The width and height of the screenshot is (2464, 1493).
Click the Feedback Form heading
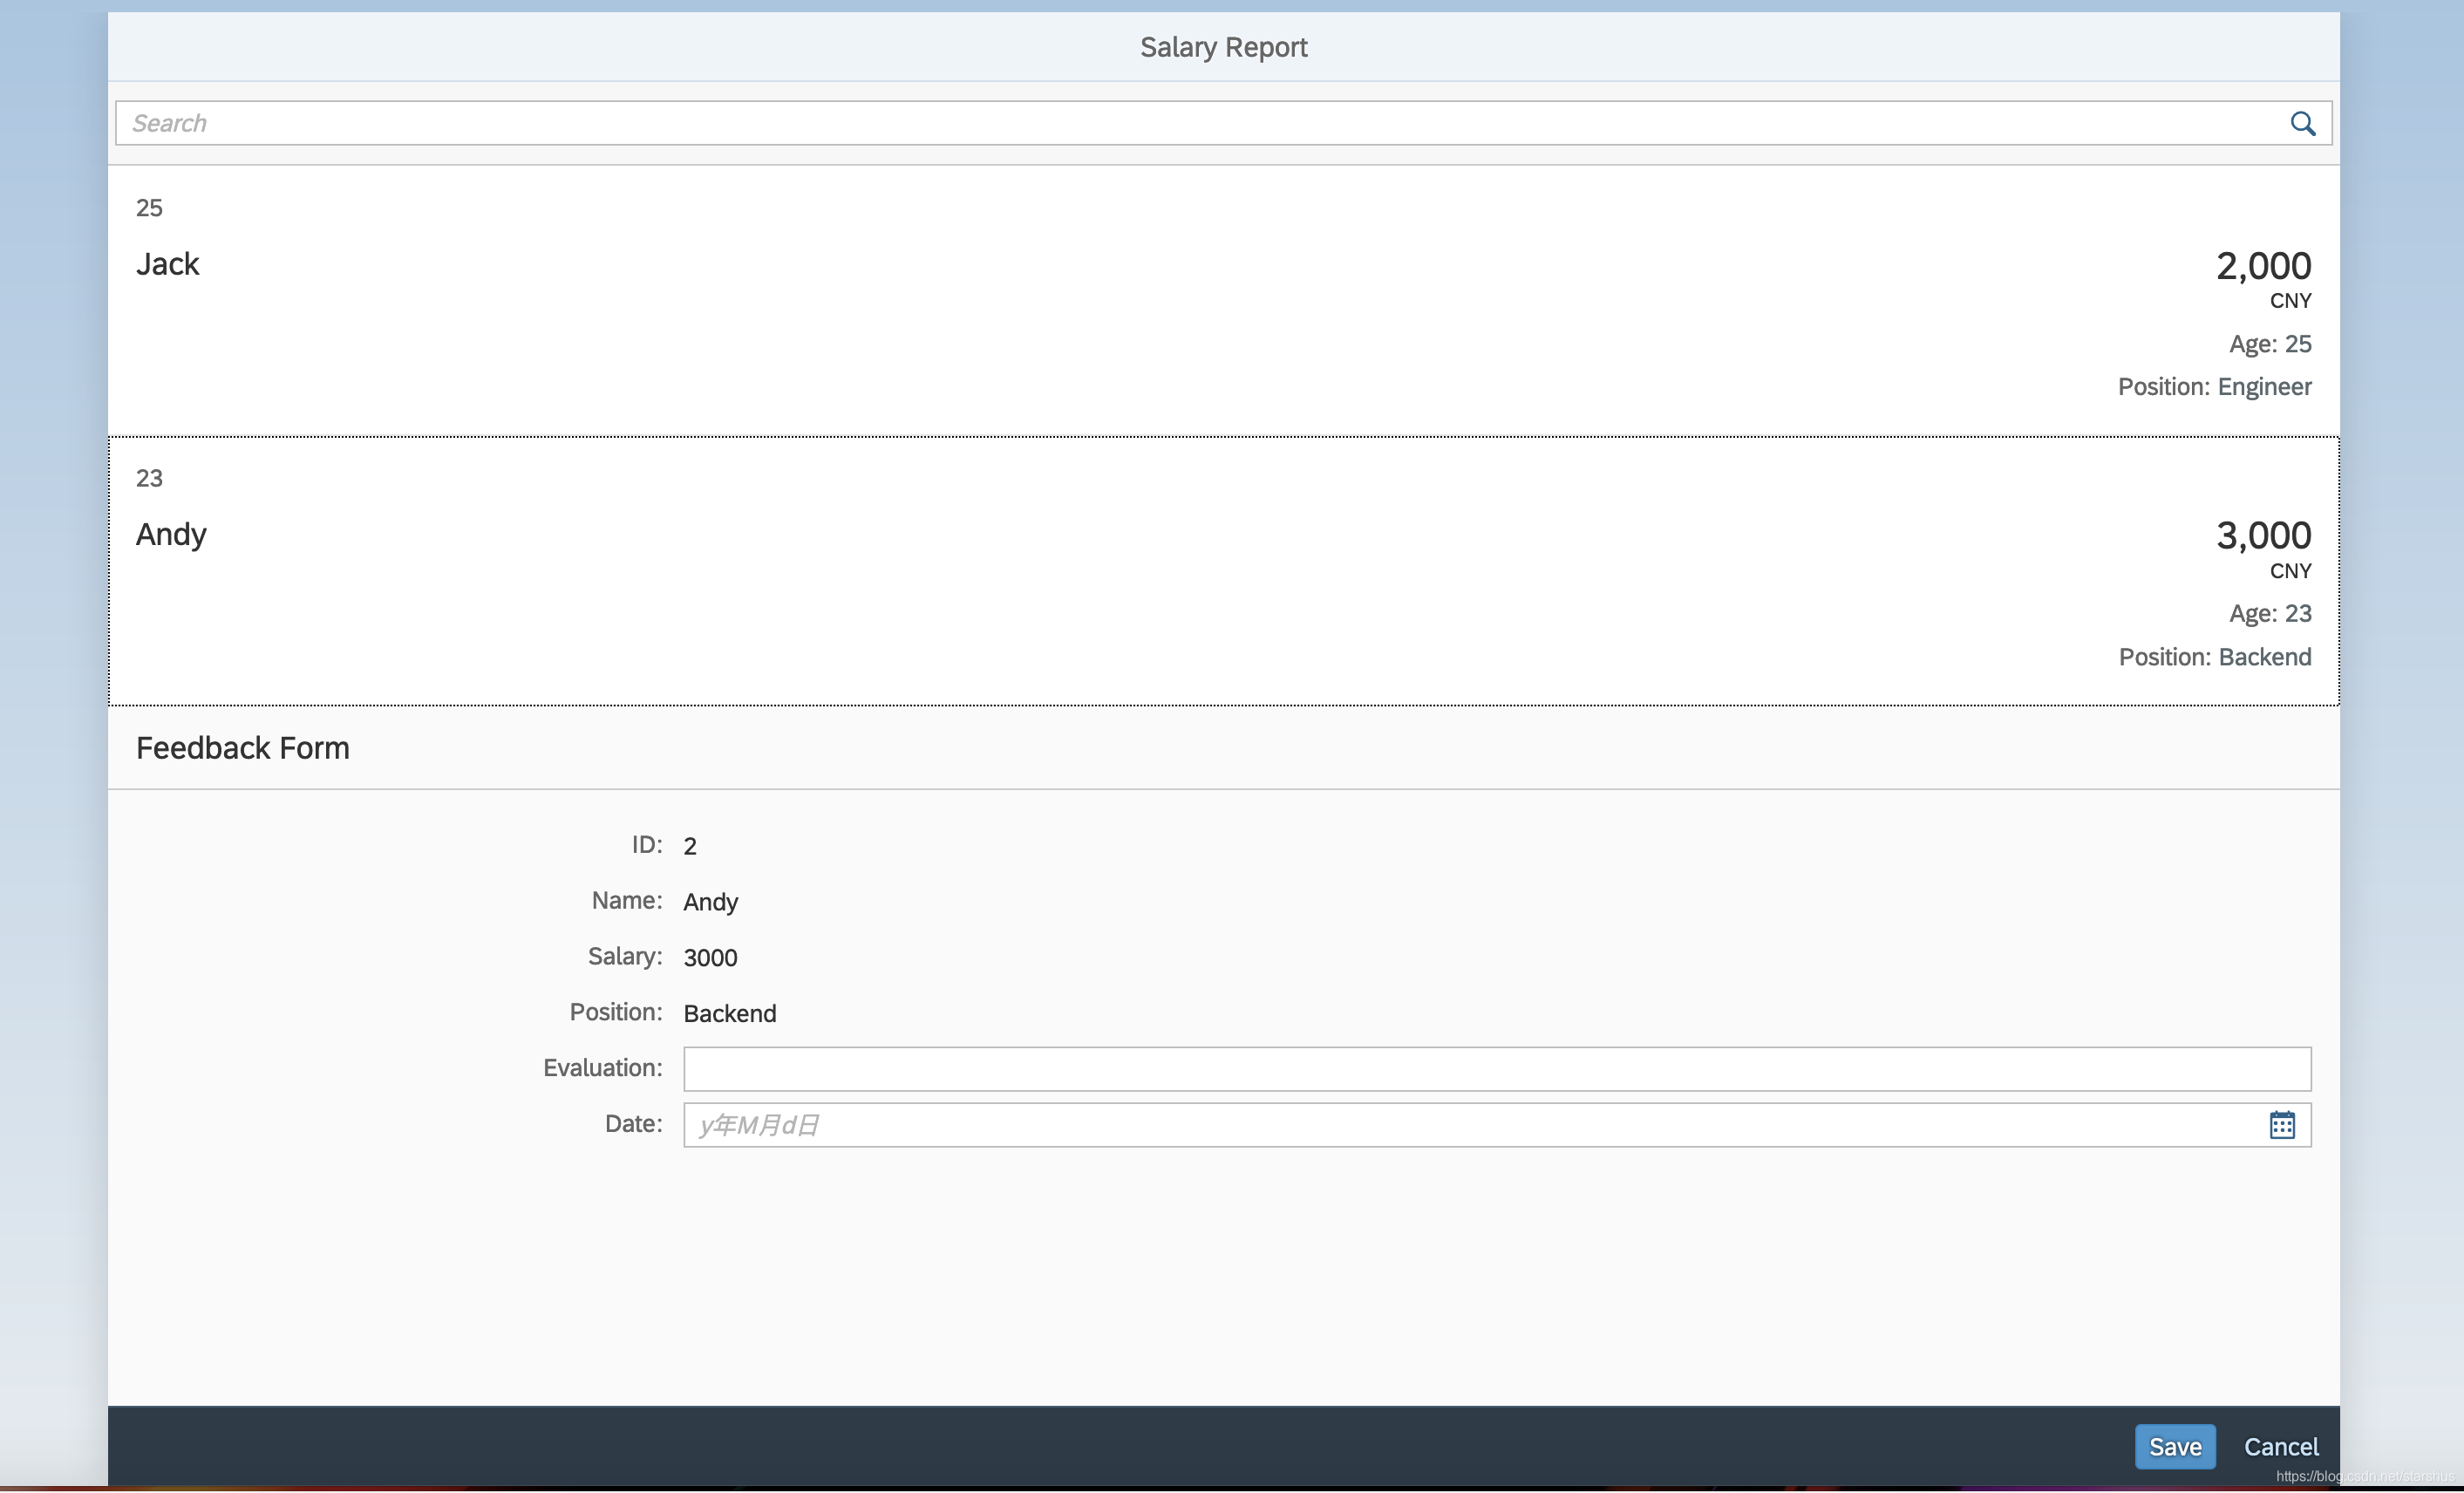coord(243,748)
